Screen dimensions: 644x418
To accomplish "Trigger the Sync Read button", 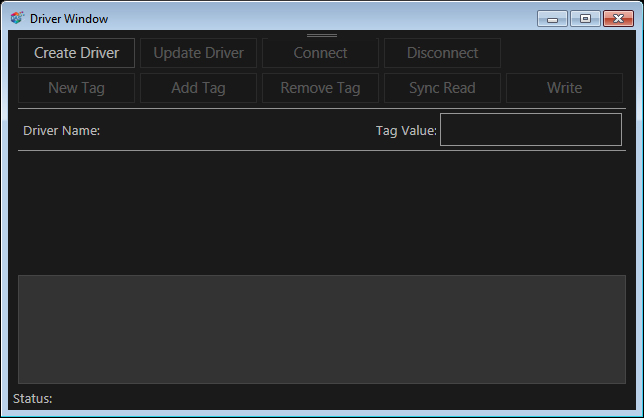I will (x=442, y=88).
